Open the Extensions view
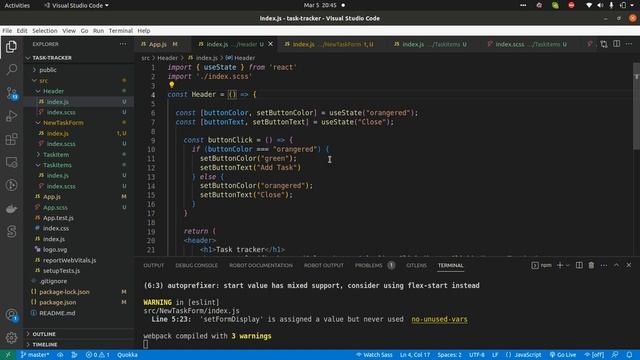This screenshot has height=360, width=640. click(11, 139)
